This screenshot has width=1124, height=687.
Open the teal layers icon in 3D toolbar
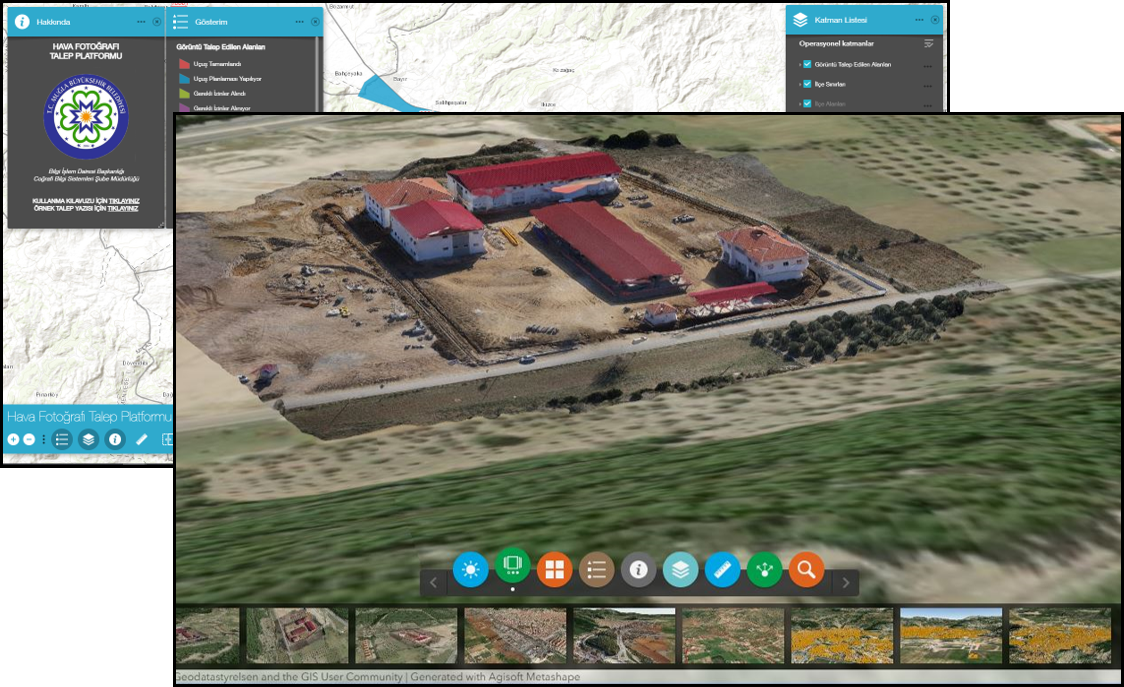680,570
